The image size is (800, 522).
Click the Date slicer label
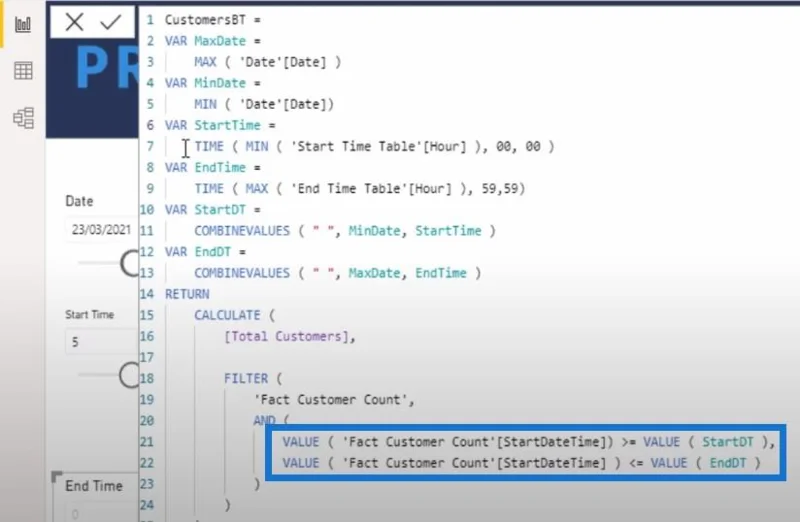pos(79,201)
